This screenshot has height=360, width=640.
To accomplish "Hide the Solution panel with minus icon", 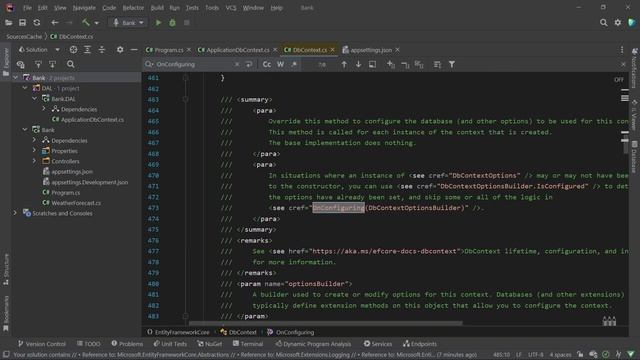I will [x=134, y=50].
